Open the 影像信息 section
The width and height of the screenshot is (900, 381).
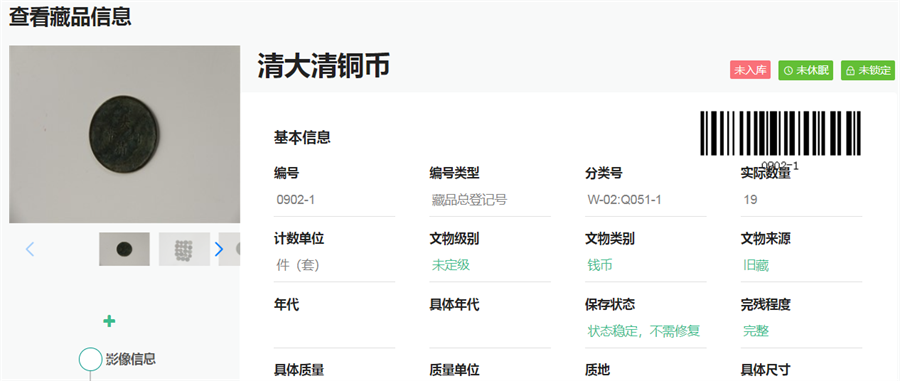(x=131, y=359)
